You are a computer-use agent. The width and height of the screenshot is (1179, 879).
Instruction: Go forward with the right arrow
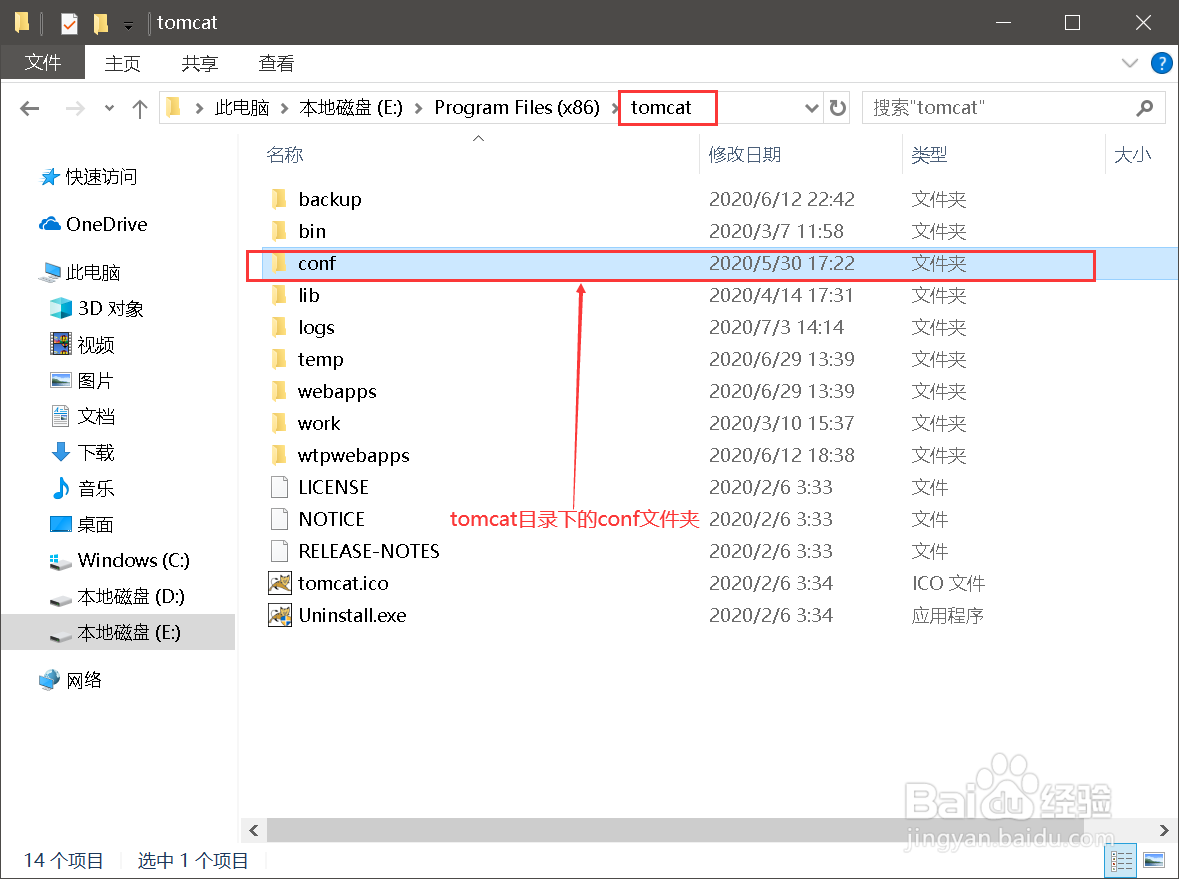[x=75, y=108]
